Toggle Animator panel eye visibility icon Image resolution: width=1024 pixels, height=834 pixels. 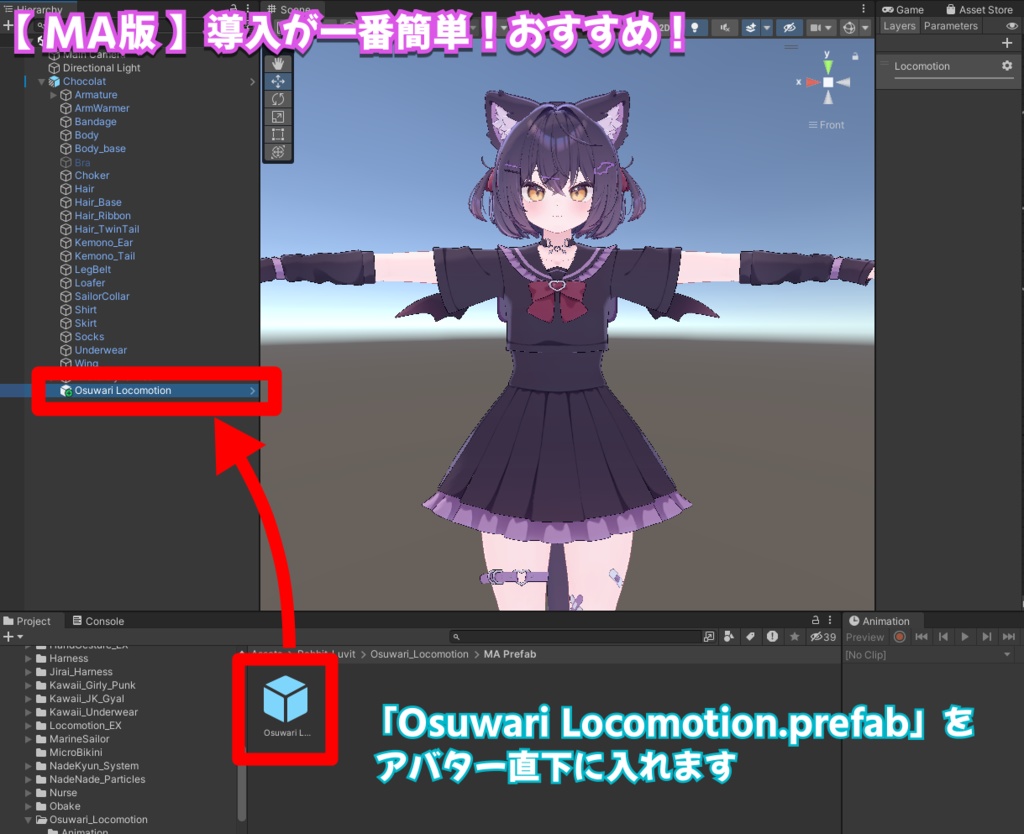pos(1012,26)
